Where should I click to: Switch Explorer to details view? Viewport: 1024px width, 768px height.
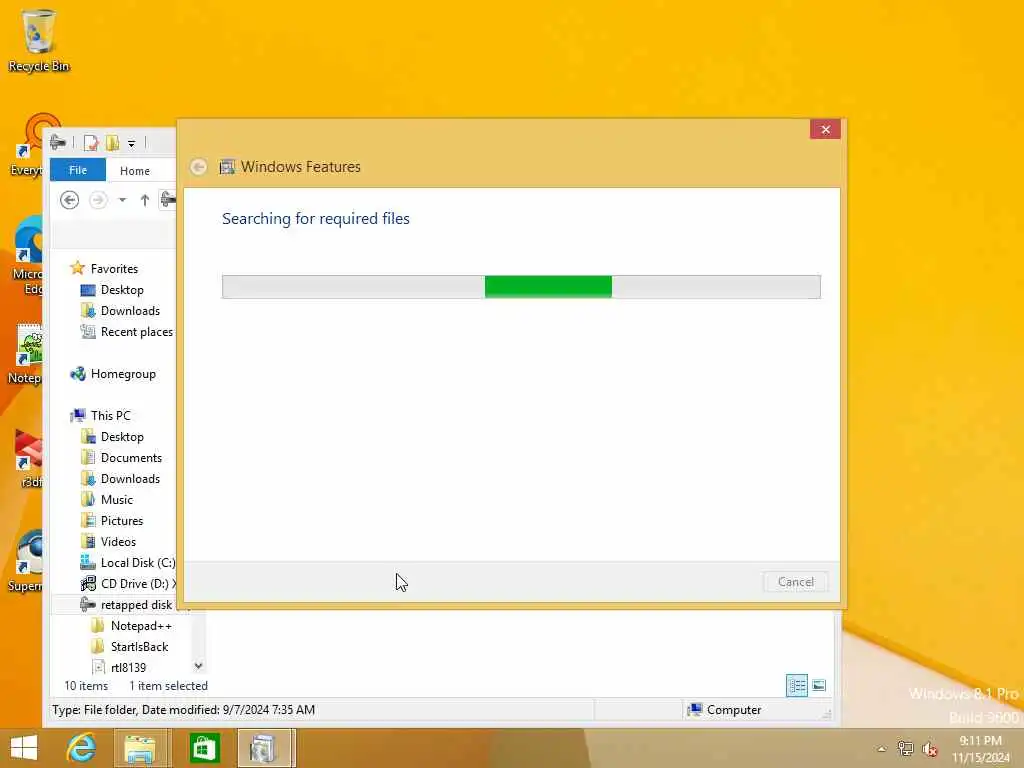(797, 685)
